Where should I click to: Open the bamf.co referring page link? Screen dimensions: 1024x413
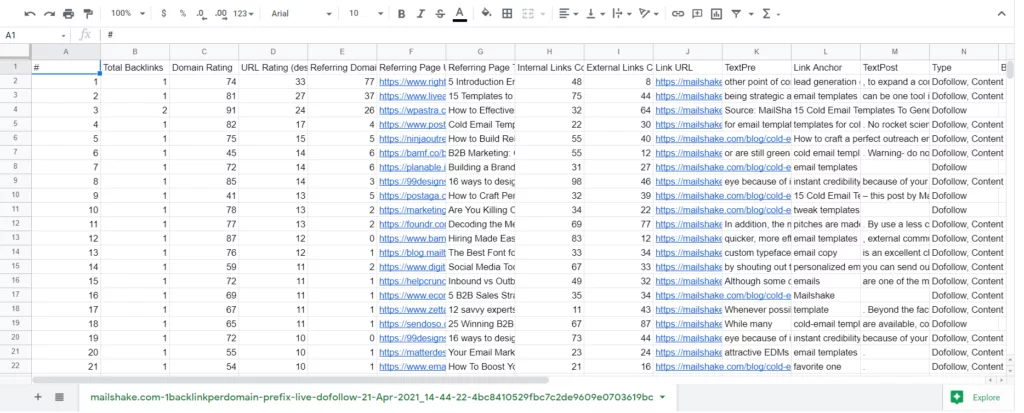(412, 153)
